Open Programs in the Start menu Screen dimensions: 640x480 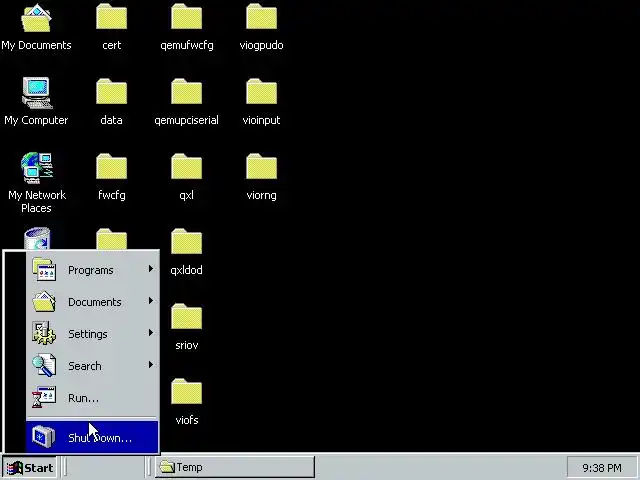coord(92,270)
